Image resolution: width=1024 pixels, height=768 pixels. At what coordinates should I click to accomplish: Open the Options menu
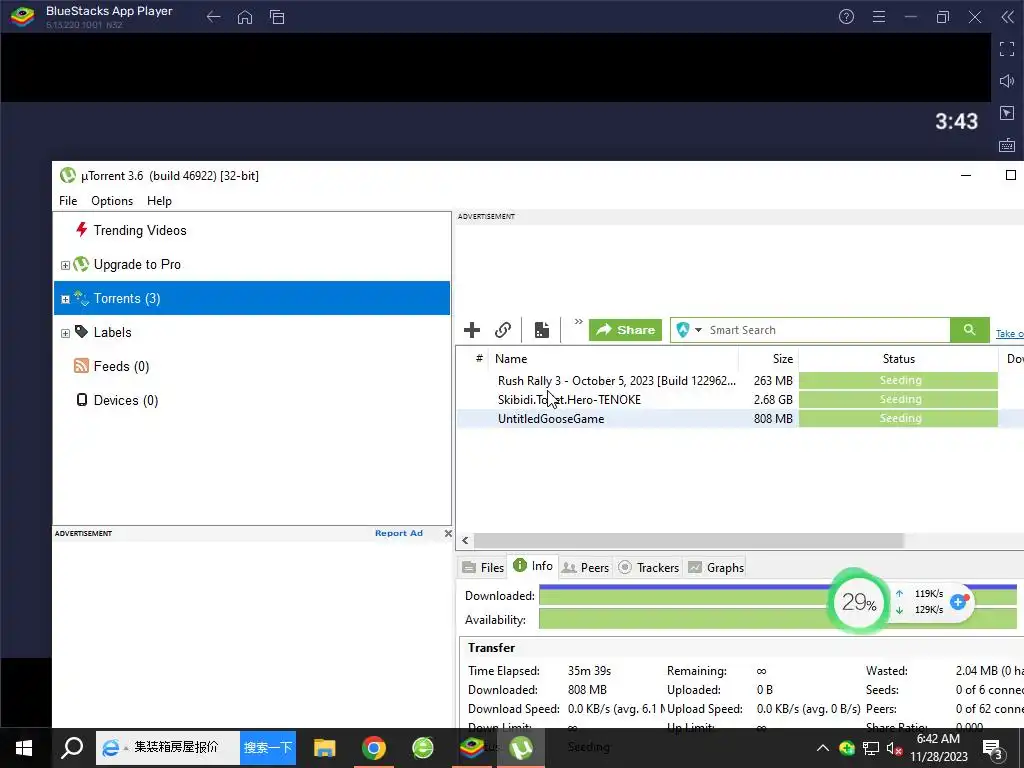coord(112,200)
